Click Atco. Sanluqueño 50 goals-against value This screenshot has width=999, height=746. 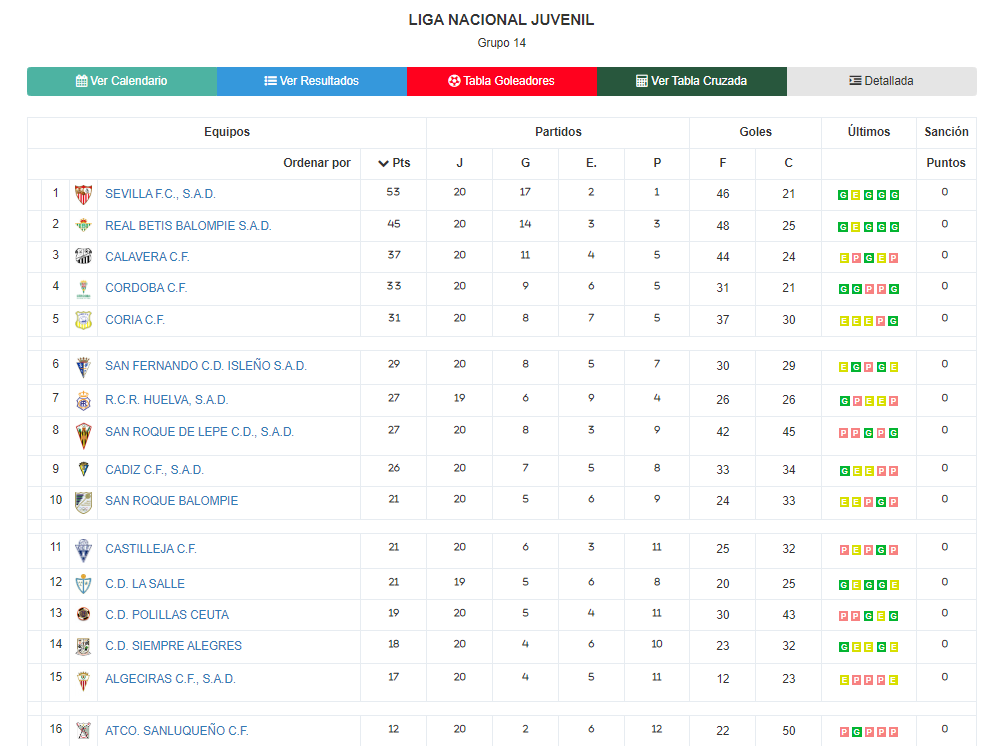pyautogui.click(x=789, y=731)
